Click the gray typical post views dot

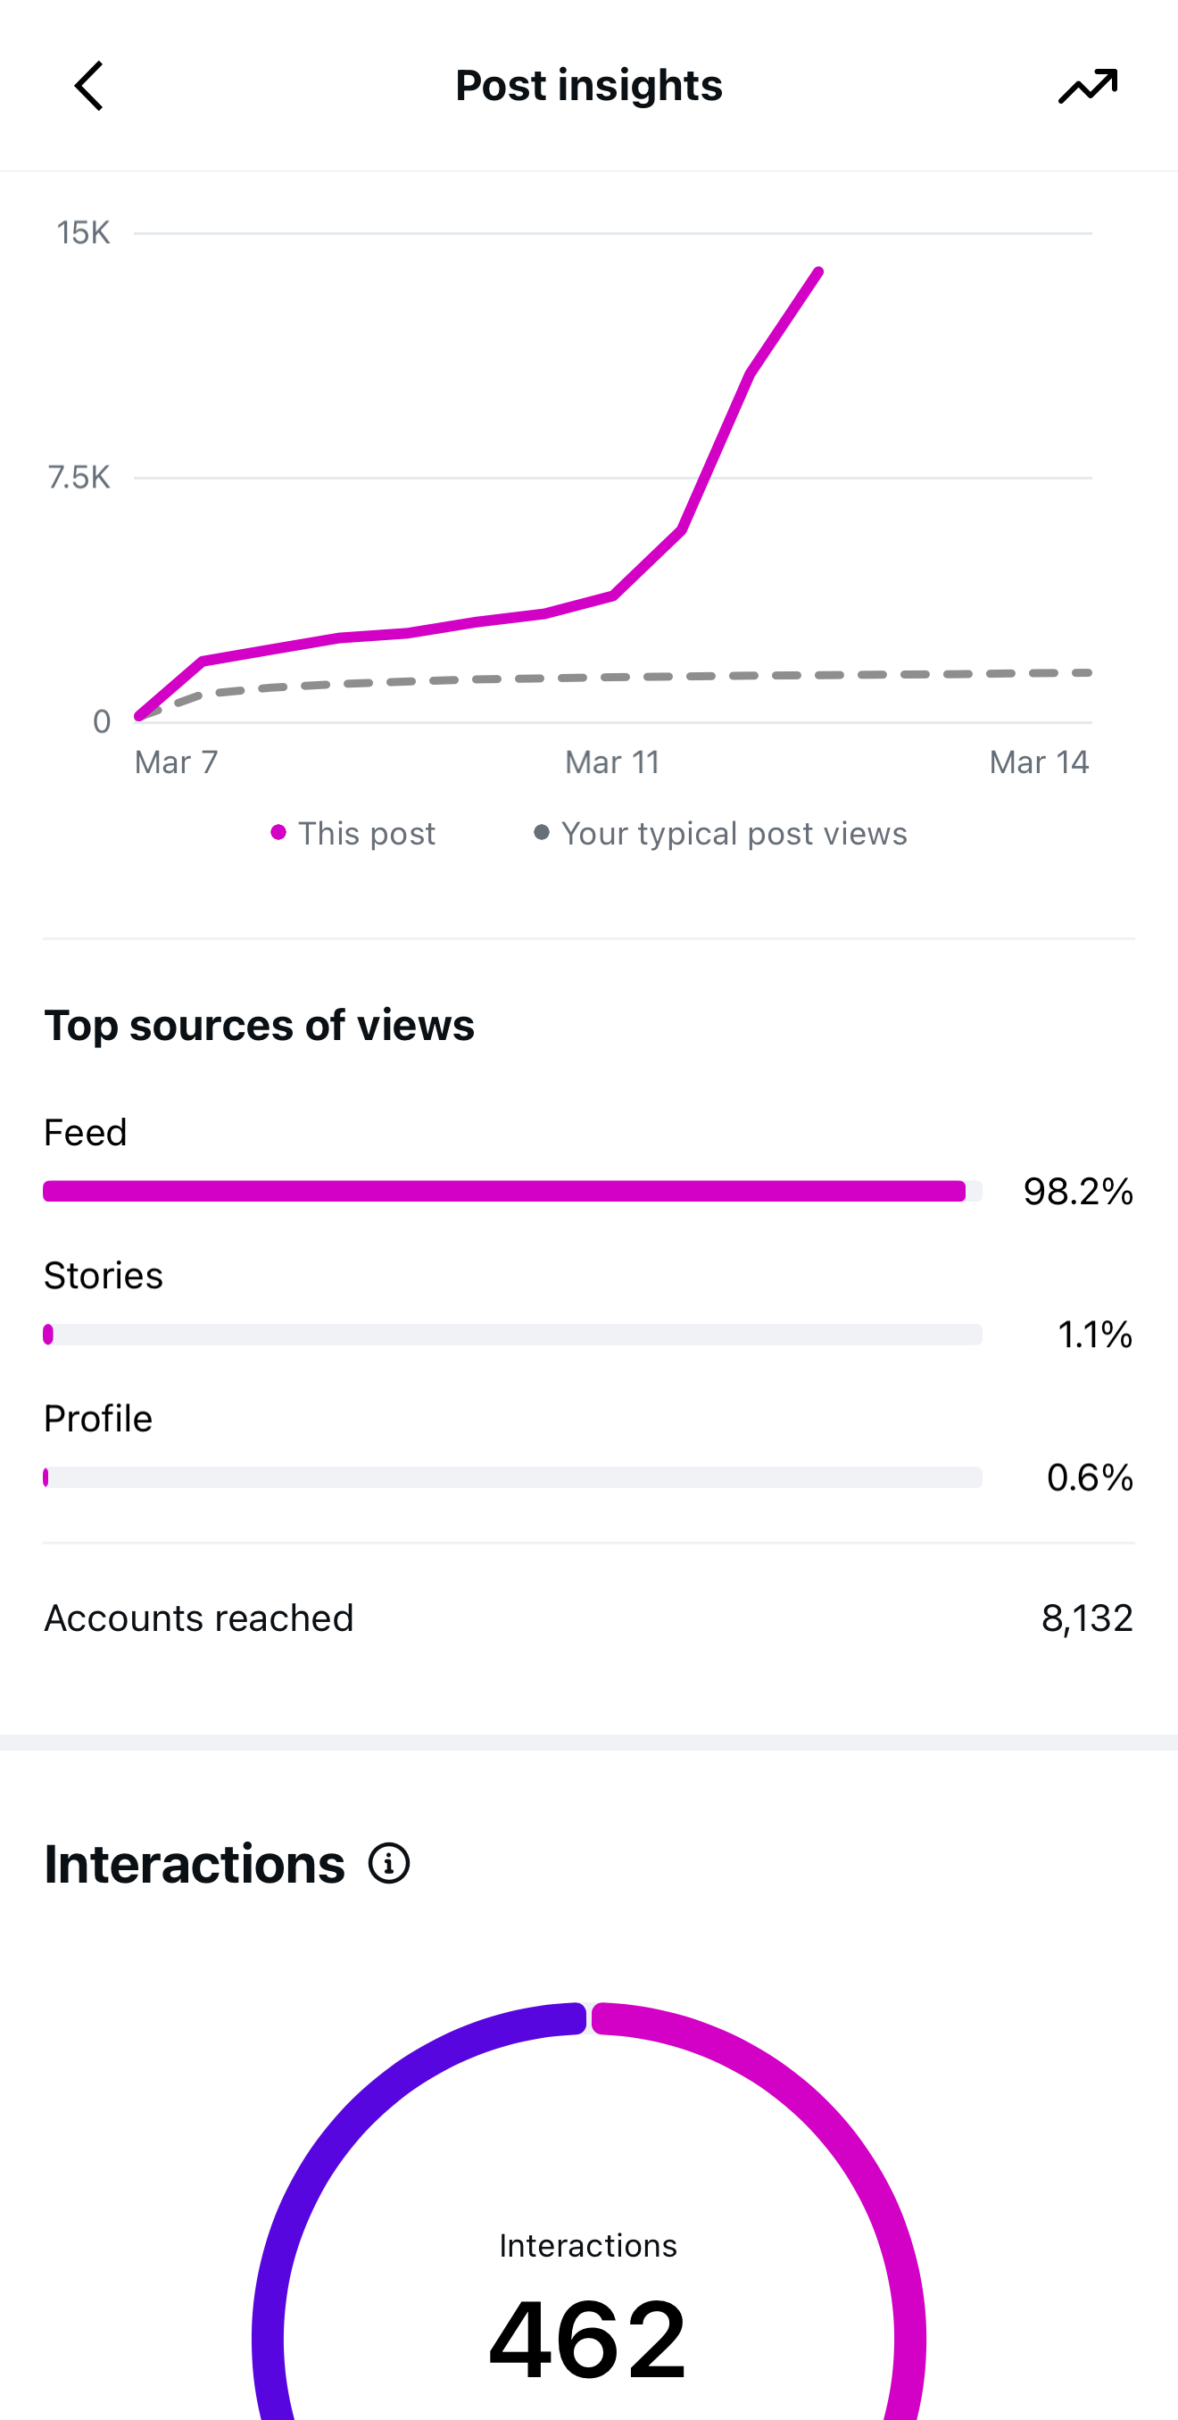[x=541, y=832]
